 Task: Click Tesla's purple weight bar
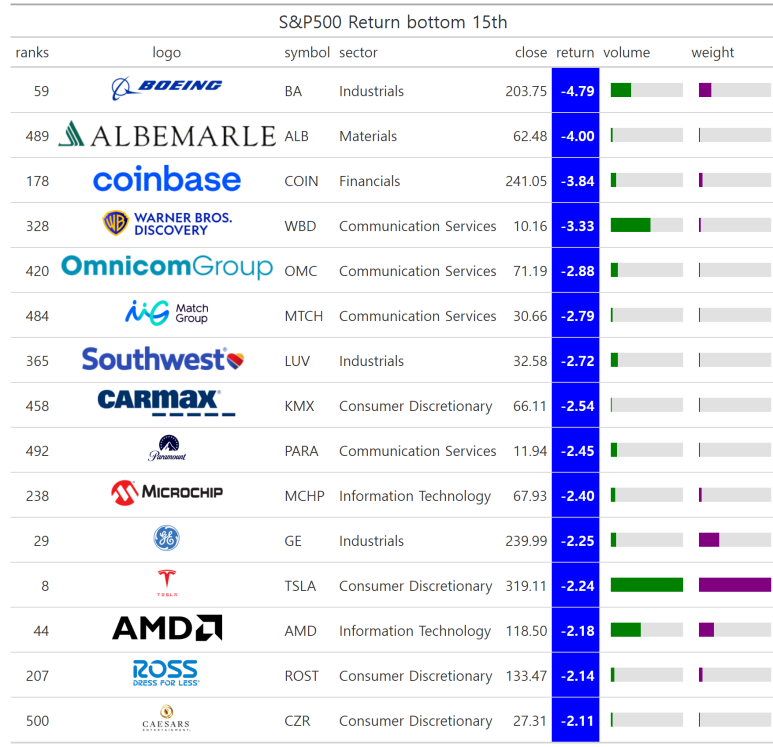[735, 585]
